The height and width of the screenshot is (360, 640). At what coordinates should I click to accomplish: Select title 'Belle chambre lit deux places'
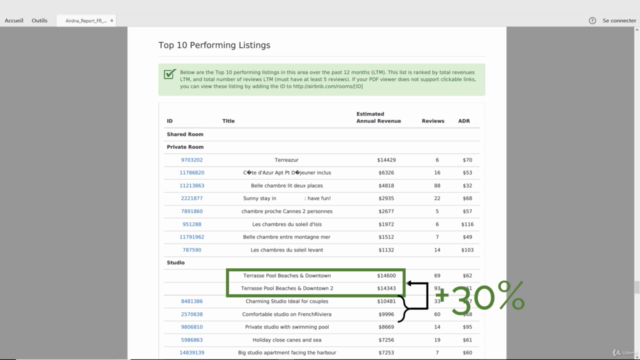287,186
